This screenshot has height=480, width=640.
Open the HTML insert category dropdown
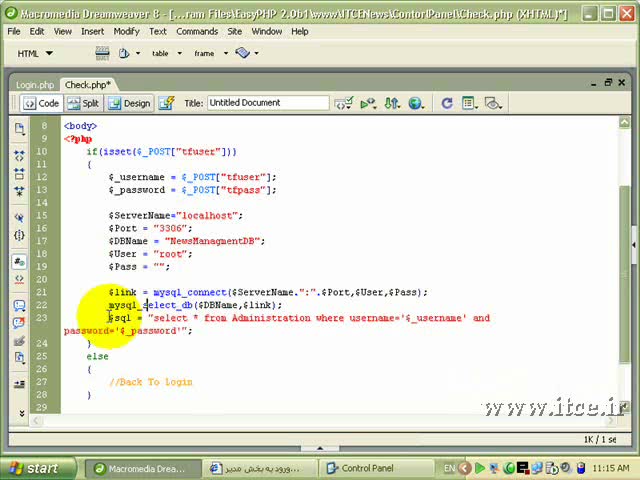click(x=35, y=53)
